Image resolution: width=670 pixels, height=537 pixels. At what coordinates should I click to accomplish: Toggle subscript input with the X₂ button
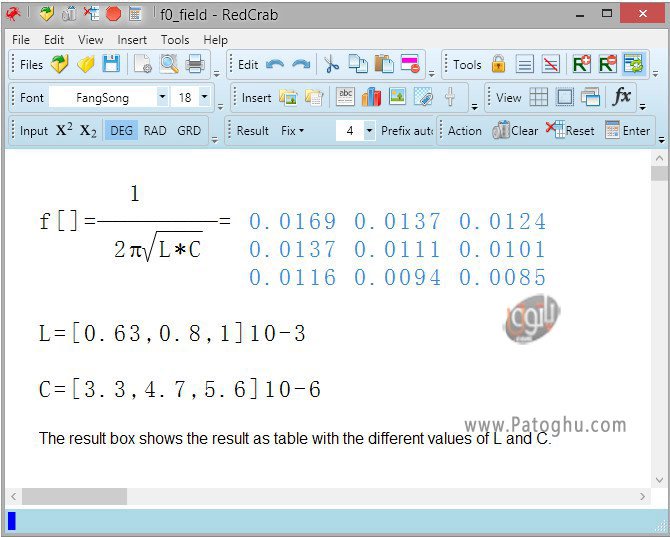point(88,131)
